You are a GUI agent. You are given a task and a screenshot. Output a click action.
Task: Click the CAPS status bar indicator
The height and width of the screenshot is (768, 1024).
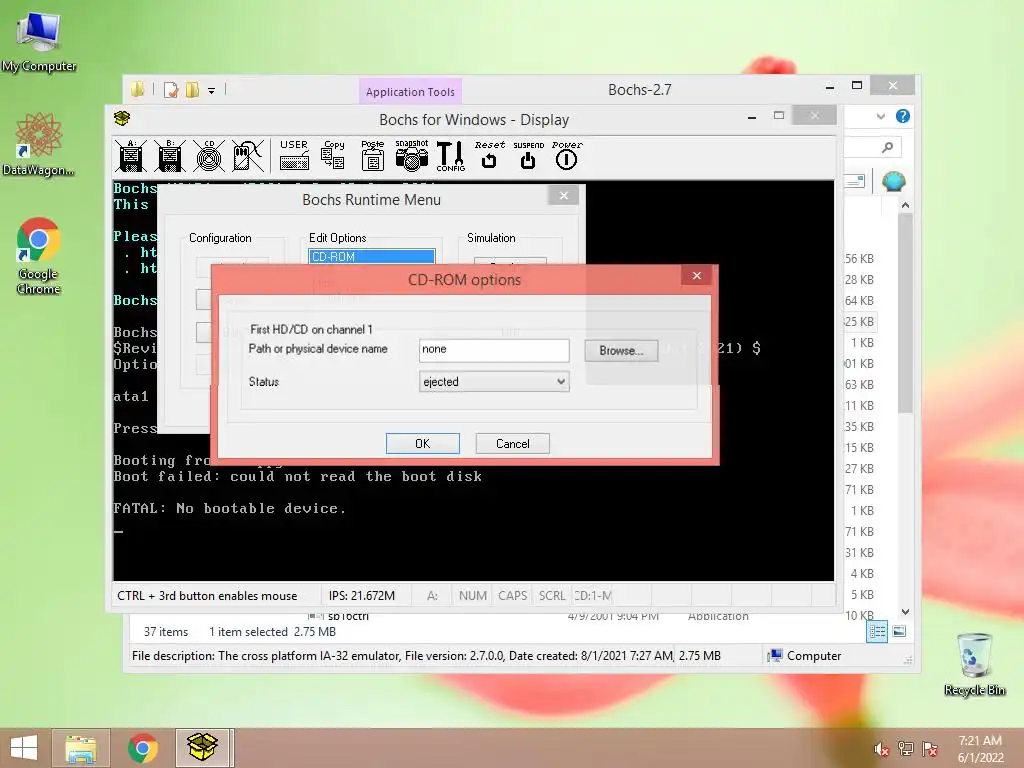(x=513, y=596)
